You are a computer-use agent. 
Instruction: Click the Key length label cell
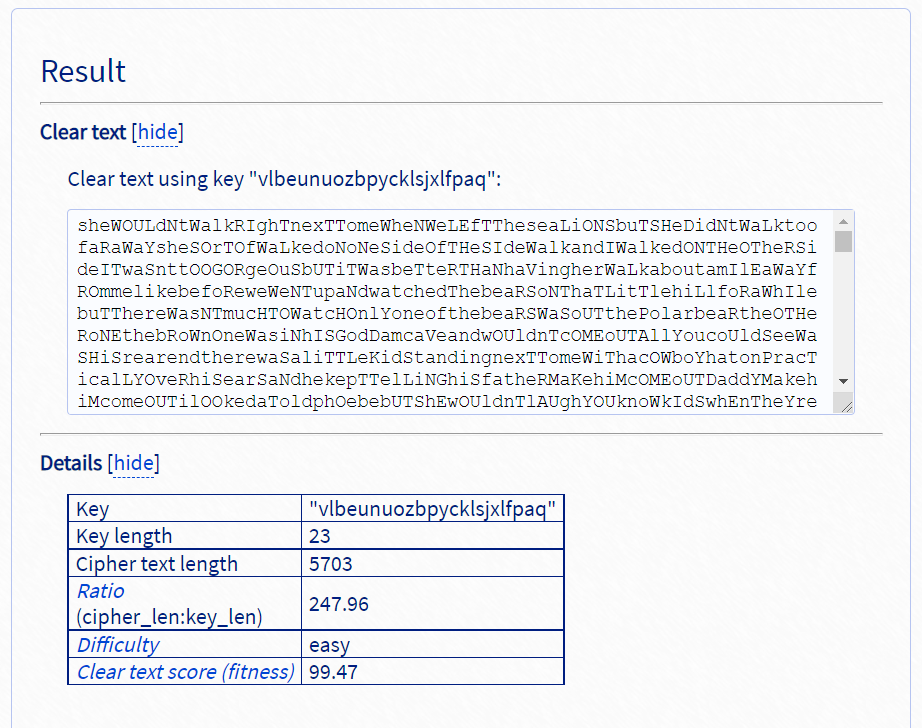click(x=185, y=536)
